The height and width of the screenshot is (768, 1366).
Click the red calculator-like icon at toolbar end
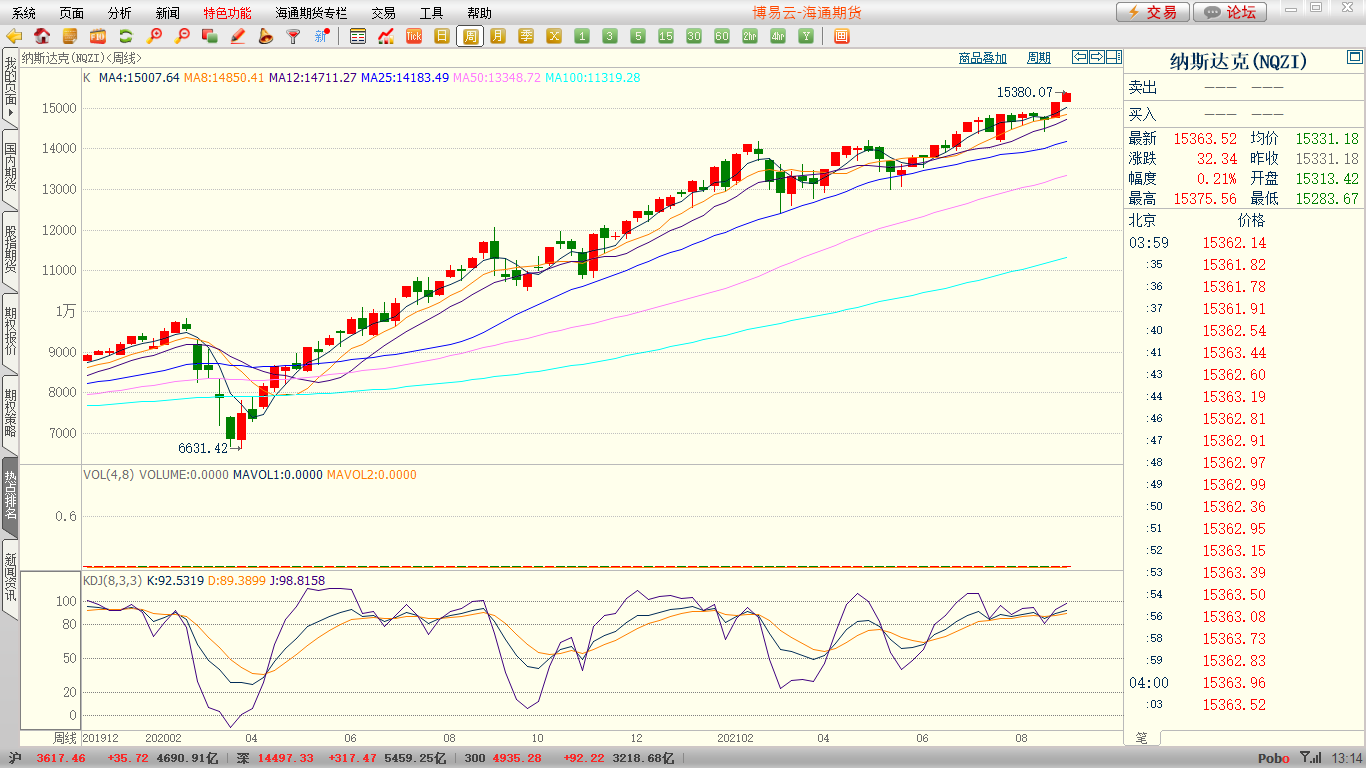coord(841,36)
